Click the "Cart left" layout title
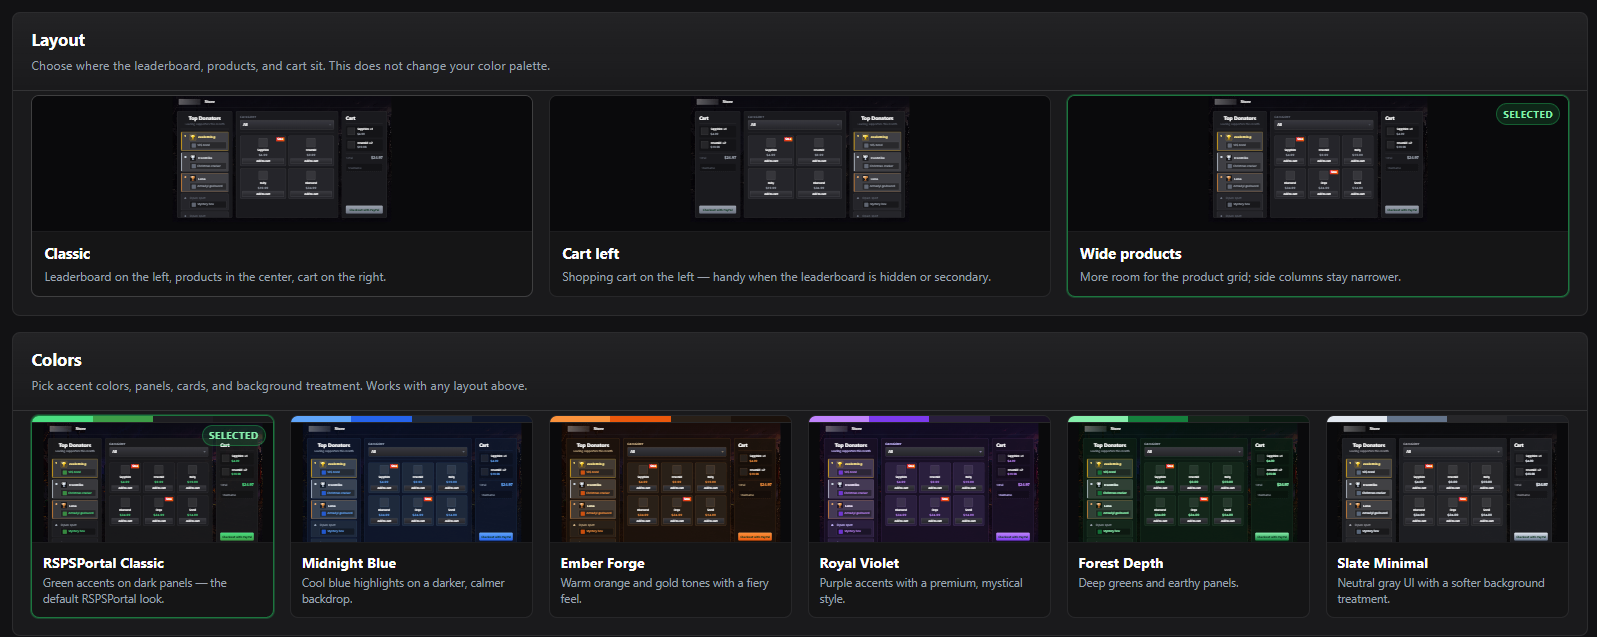This screenshot has width=1597, height=637. [590, 254]
